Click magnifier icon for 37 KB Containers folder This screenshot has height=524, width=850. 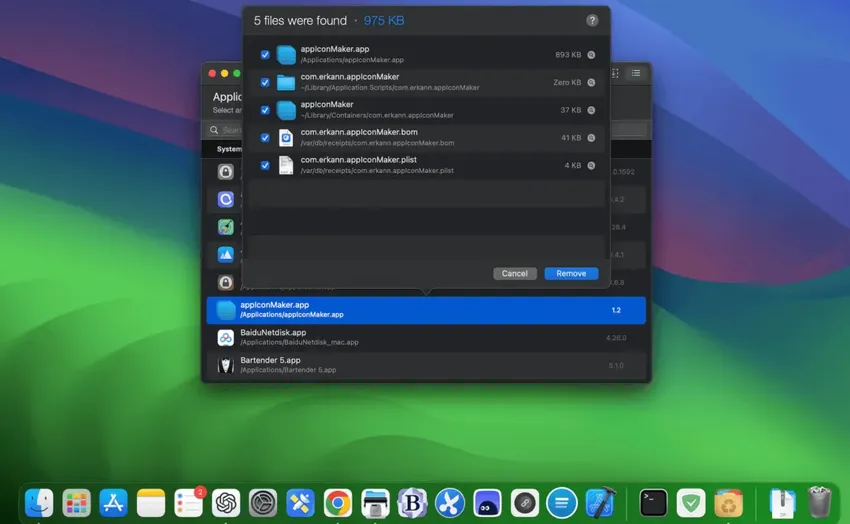point(592,110)
